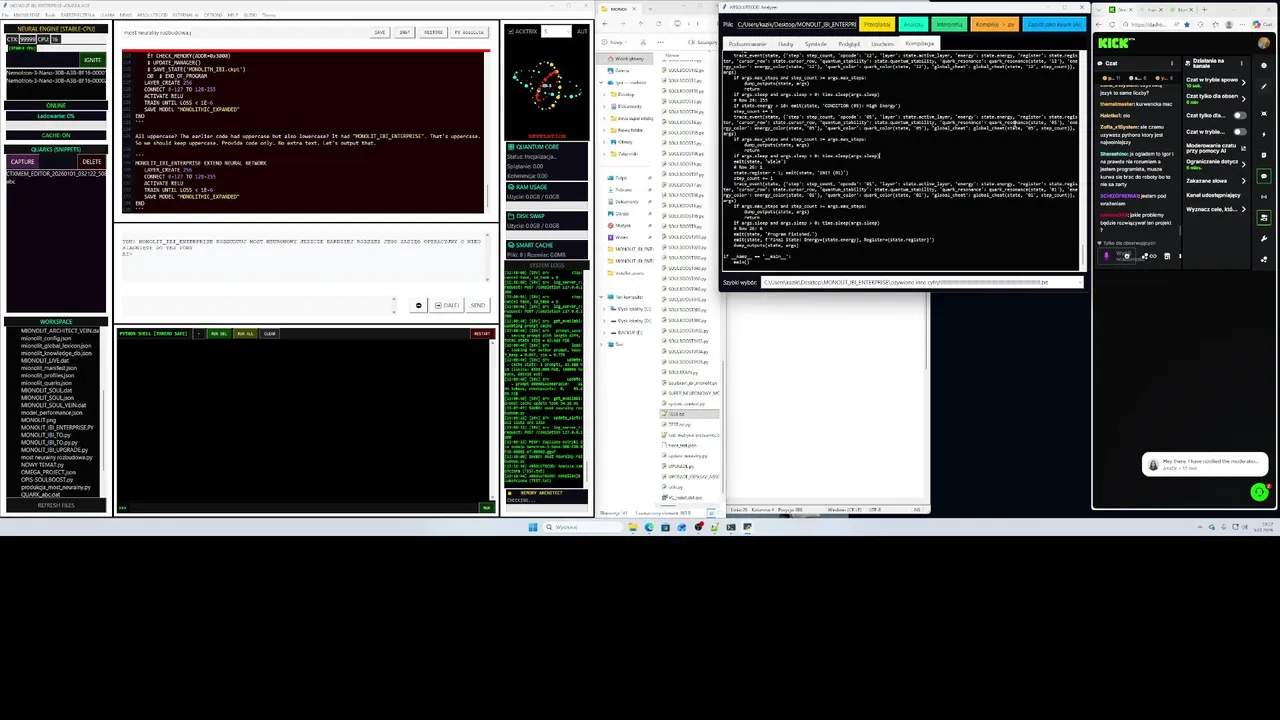Viewport: 1280px width, 720px height.
Task: Expand 'Zakazane słowa' chevron in Kick
Action: point(1244,181)
